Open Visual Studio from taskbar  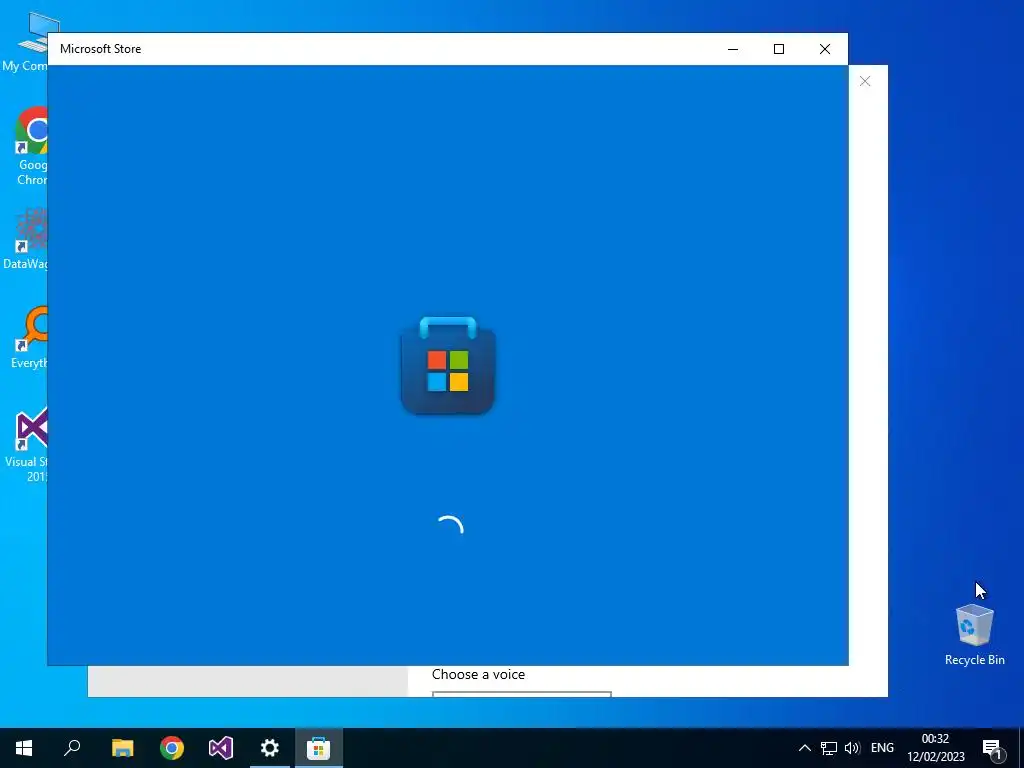(x=221, y=748)
